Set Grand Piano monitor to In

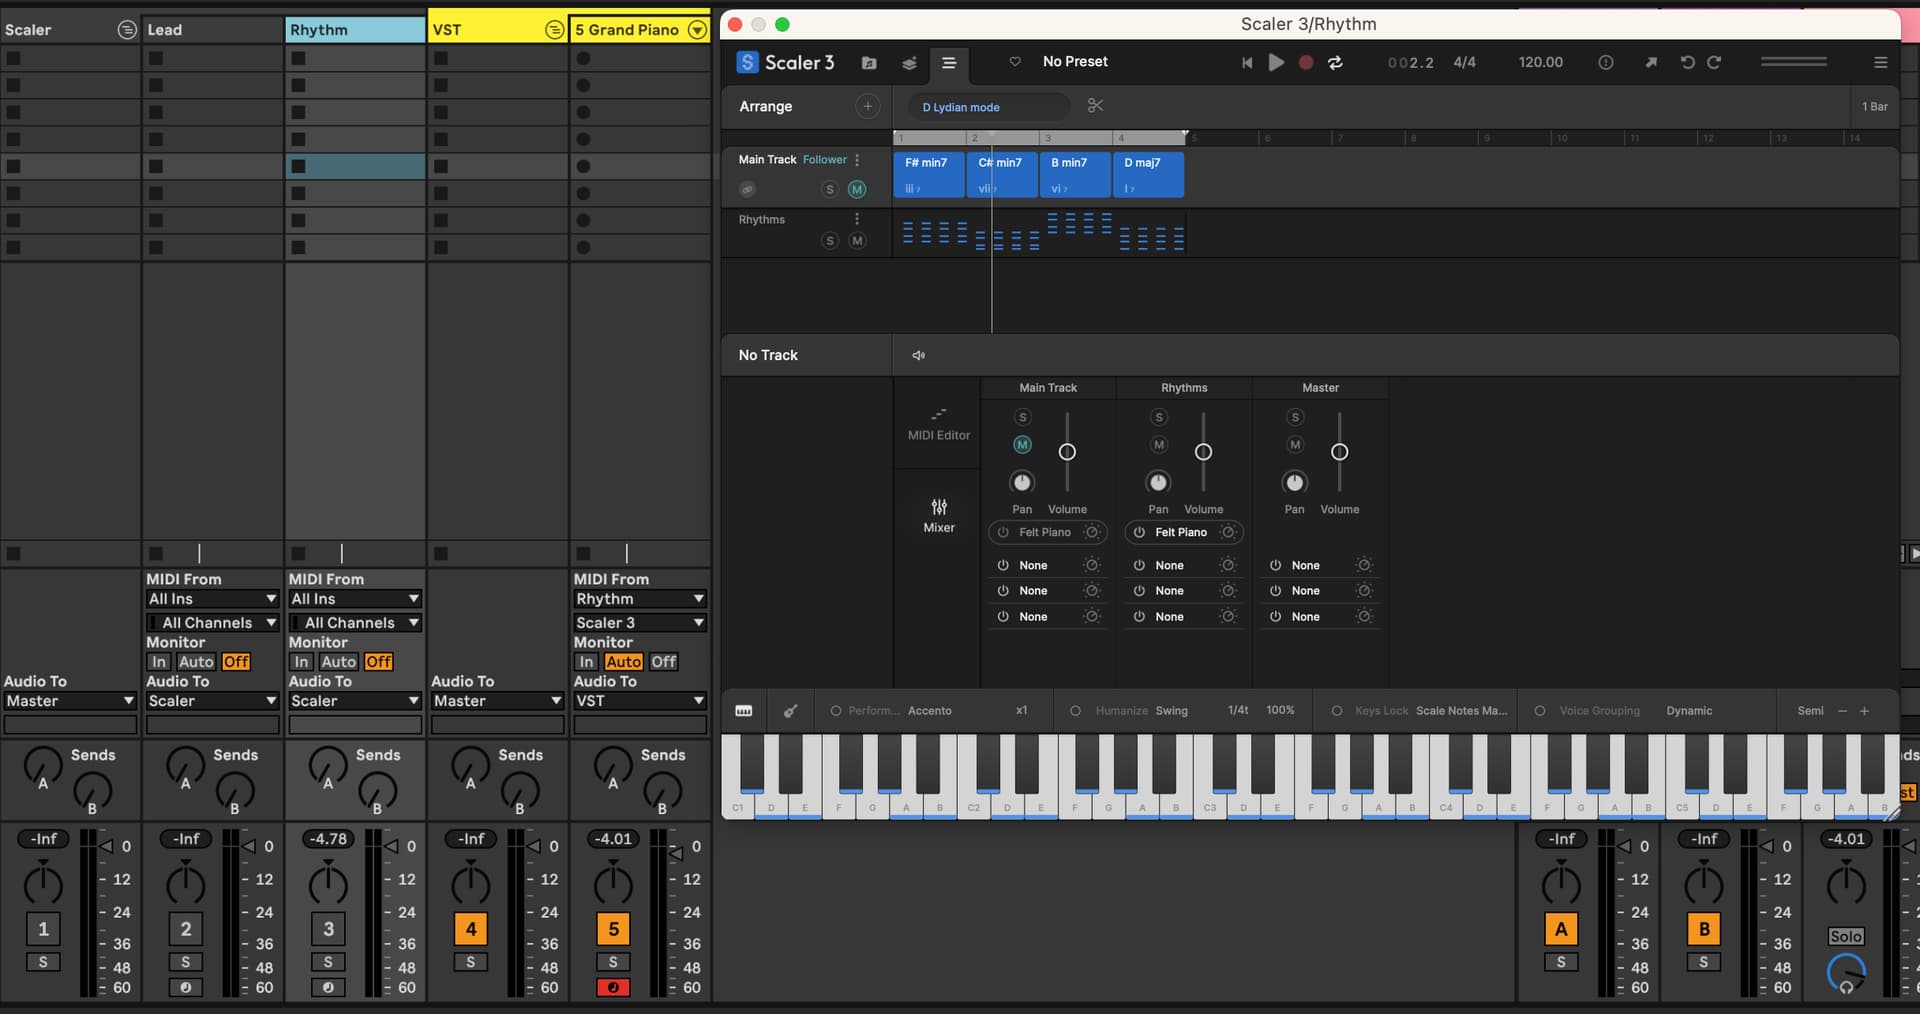click(x=586, y=662)
